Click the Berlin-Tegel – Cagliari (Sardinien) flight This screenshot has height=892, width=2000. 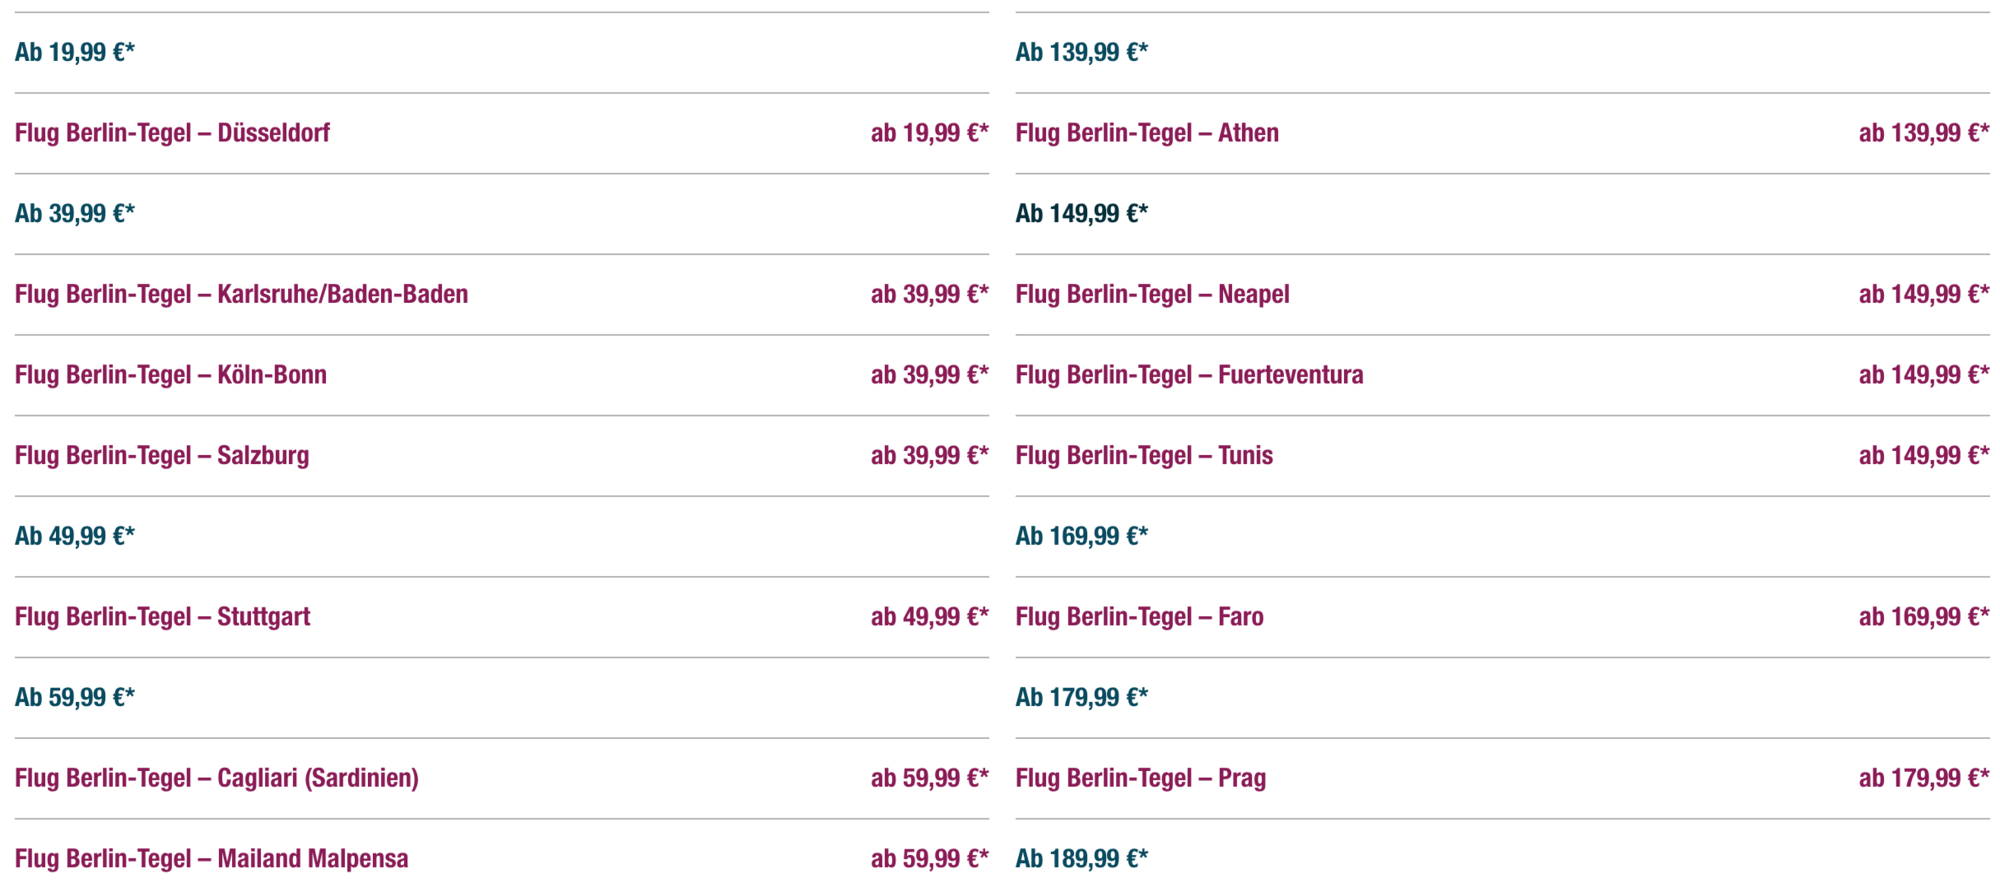click(216, 778)
